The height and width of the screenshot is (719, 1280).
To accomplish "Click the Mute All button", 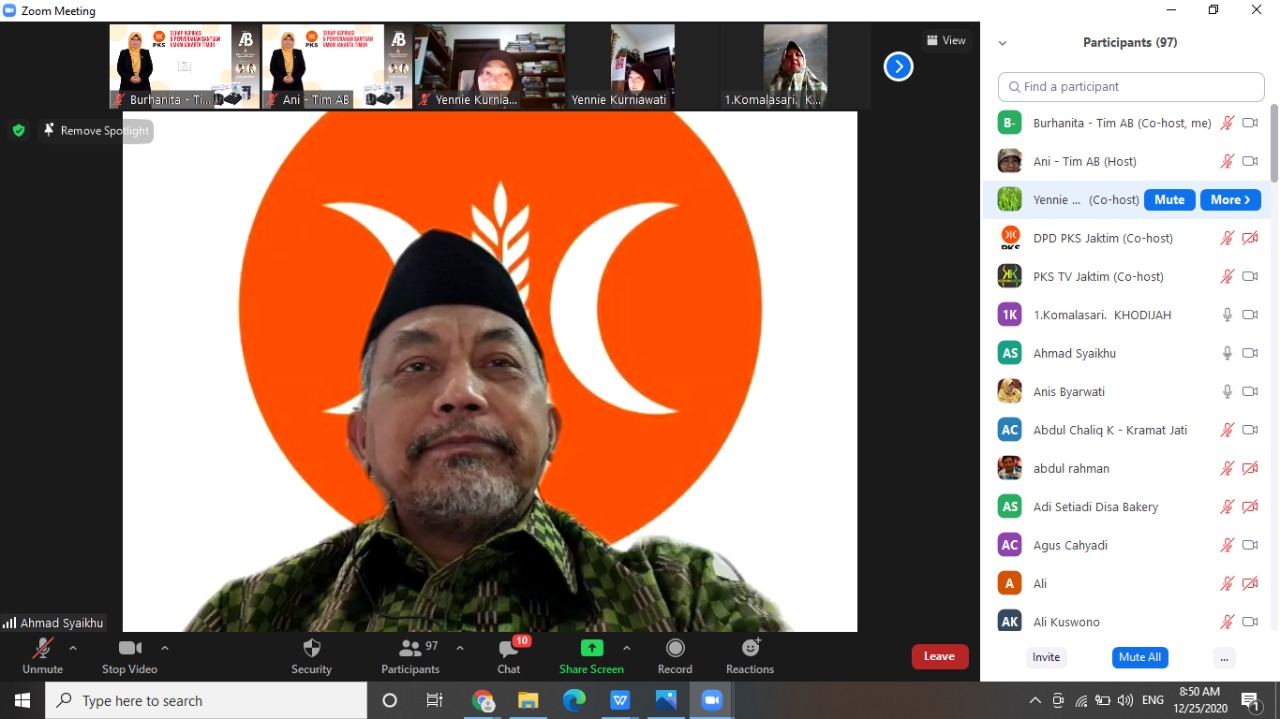I will 1139,657.
